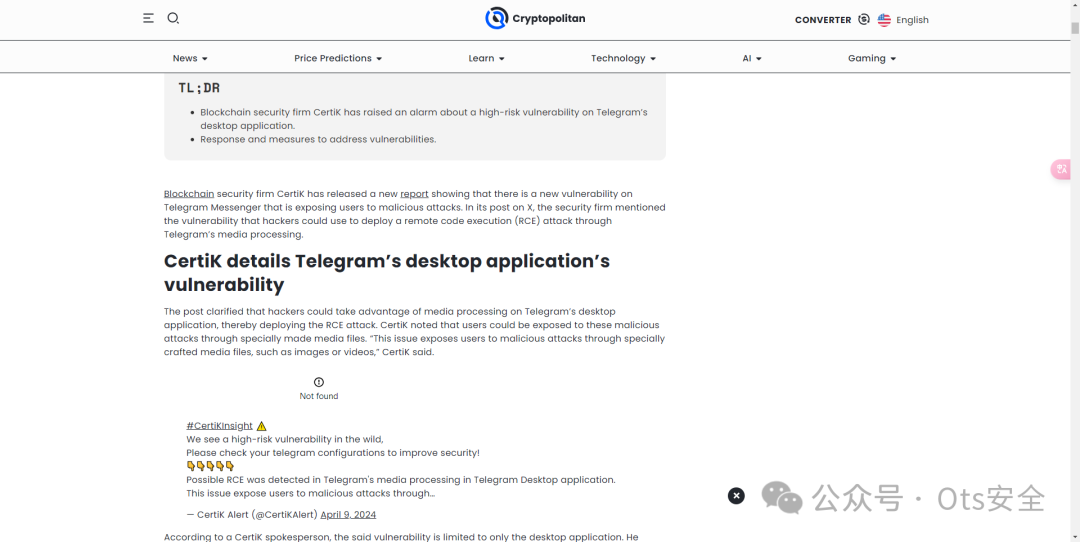Open the #CertiKInsight hashtag link

219,426
